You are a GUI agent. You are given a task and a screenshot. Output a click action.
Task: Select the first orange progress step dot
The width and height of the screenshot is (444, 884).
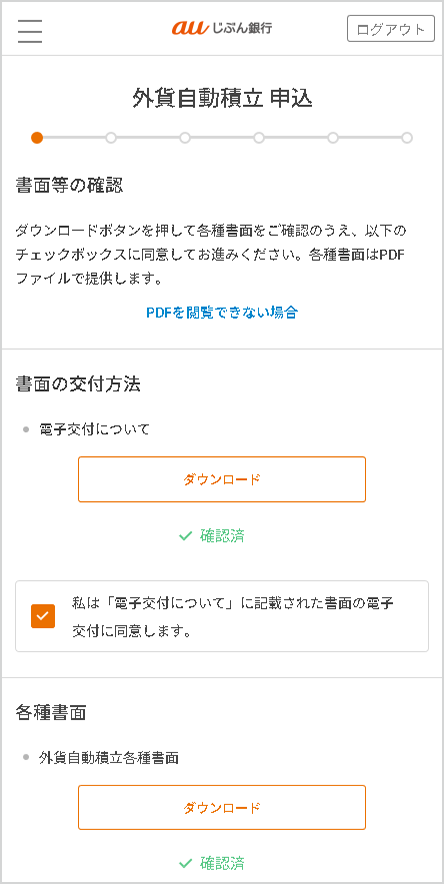[x=37, y=138]
